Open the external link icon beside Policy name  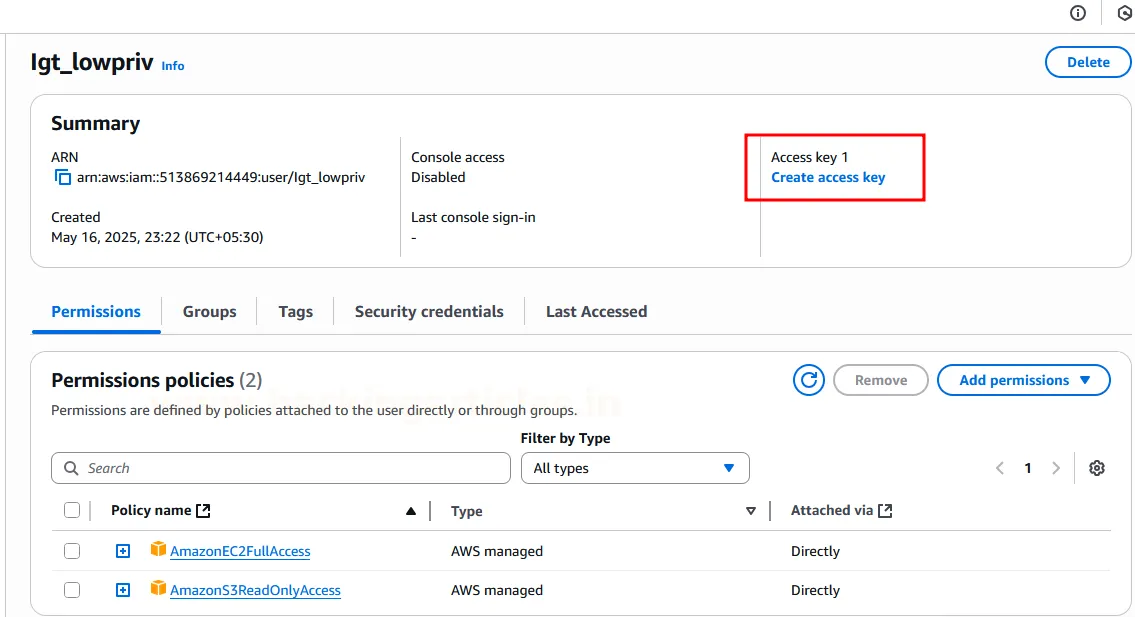(x=204, y=511)
